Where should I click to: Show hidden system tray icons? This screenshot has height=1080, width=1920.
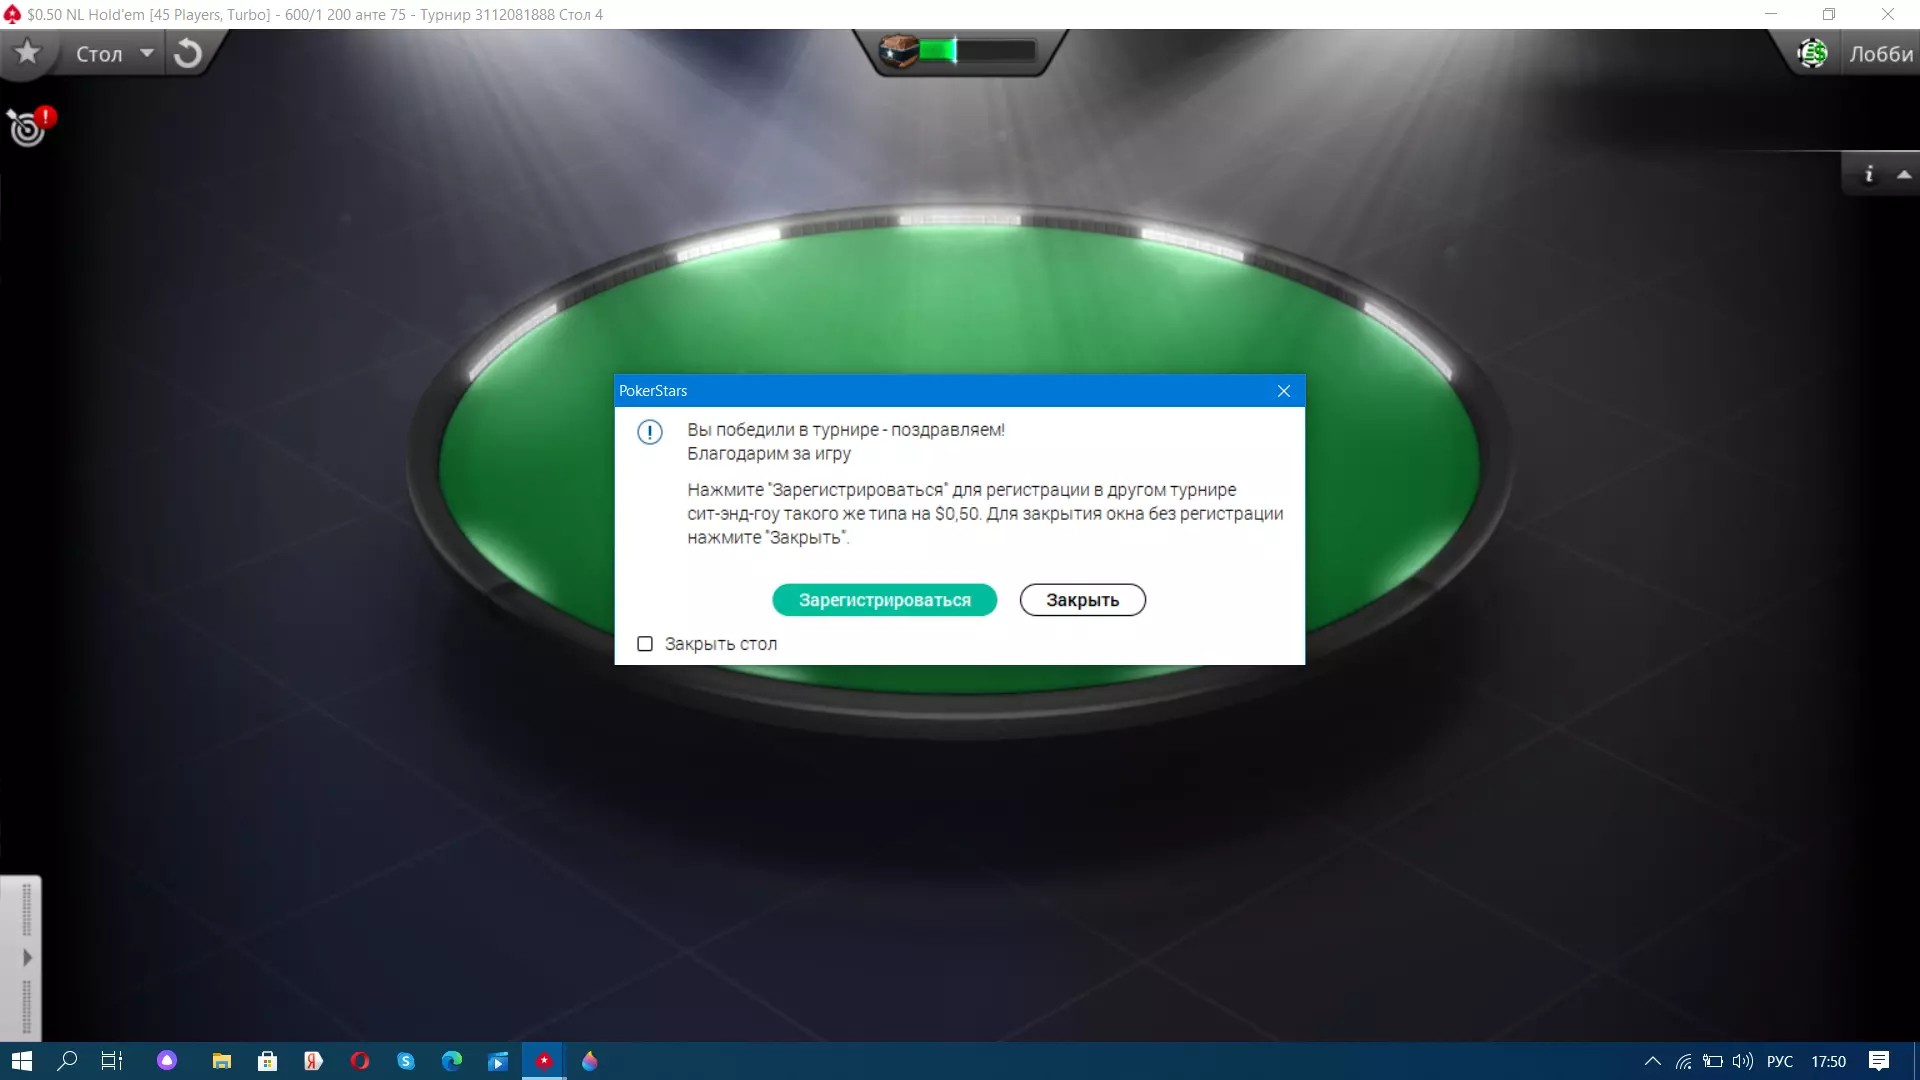tap(1652, 1061)
